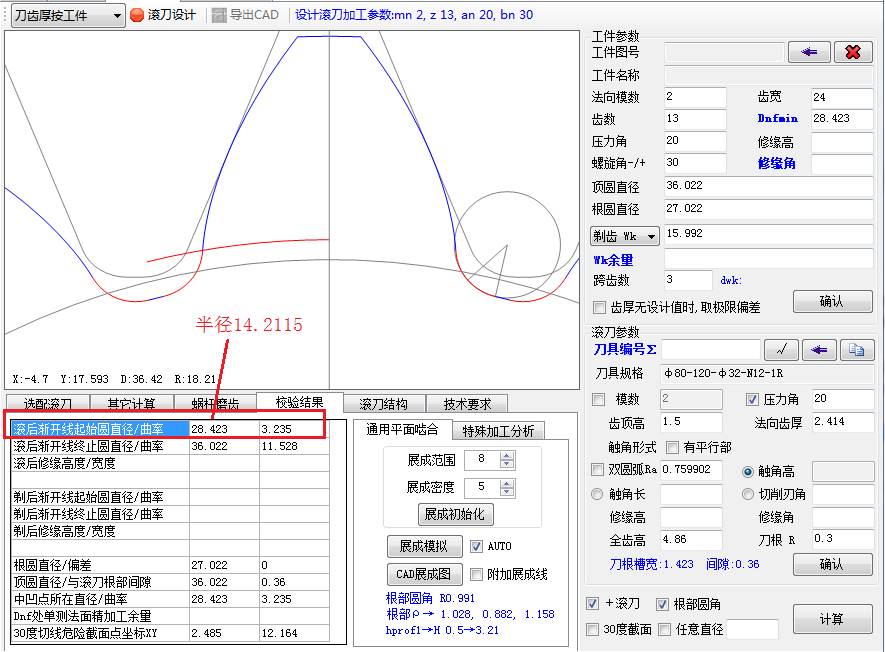Screen dimensions: 885x652
Task: Select the 滚后渐开线起始圆直径/曲率 table row
Action: (170, 429)
